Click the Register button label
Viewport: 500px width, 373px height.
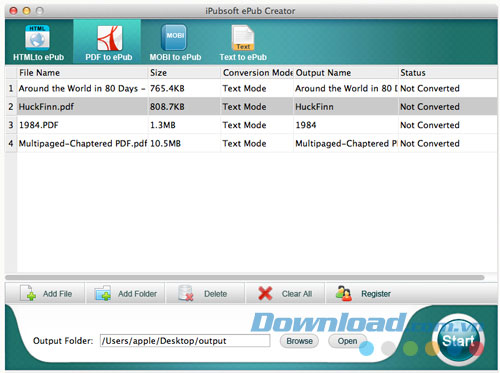coord(376,294)
